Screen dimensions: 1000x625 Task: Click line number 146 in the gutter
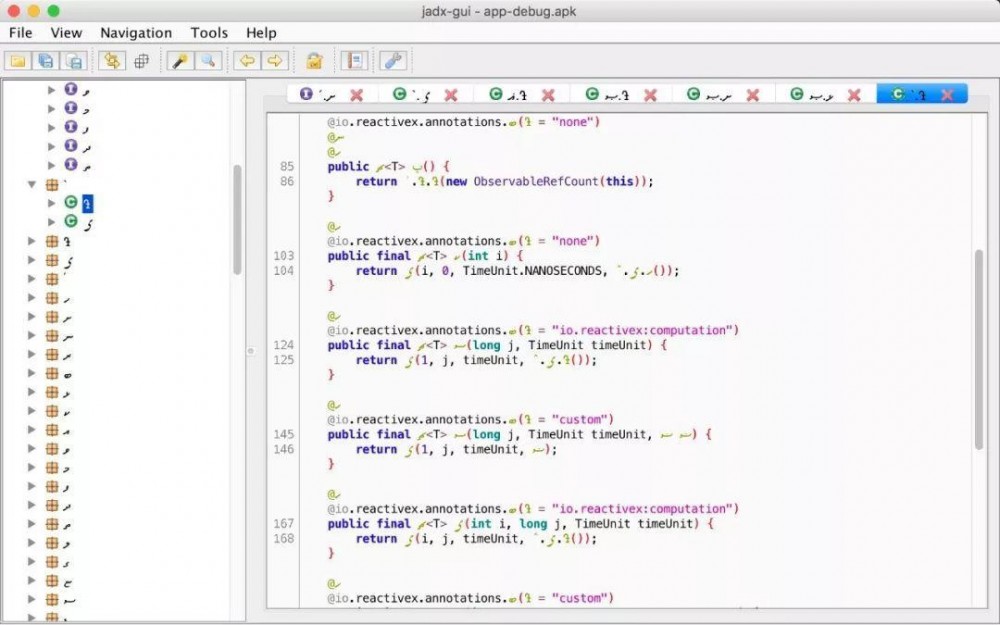pyautogui.click(x=284, y=450)
